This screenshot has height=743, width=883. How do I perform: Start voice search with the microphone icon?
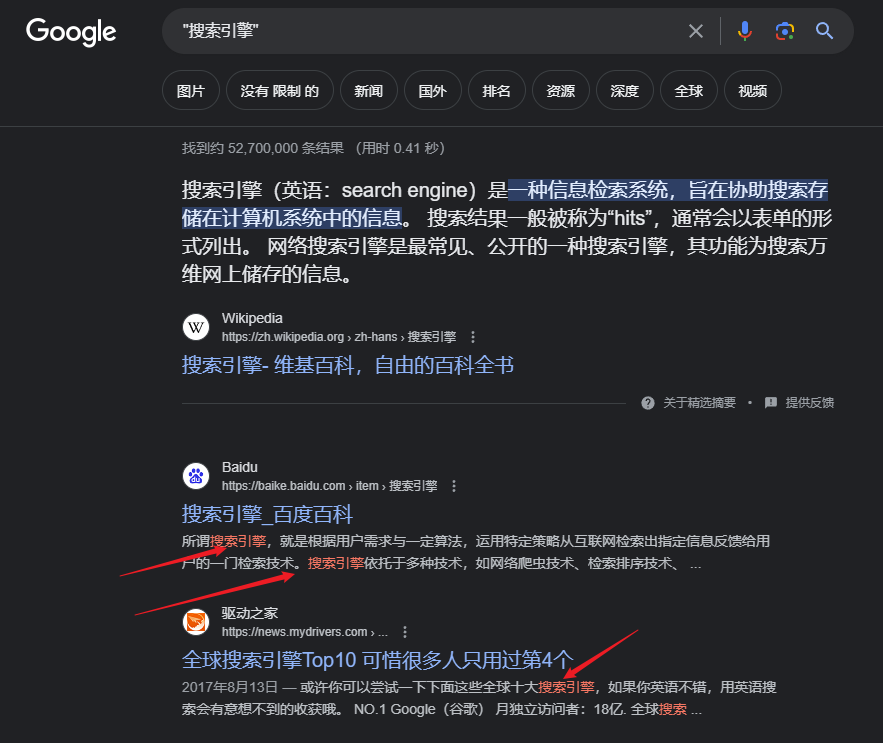(744, 31)
